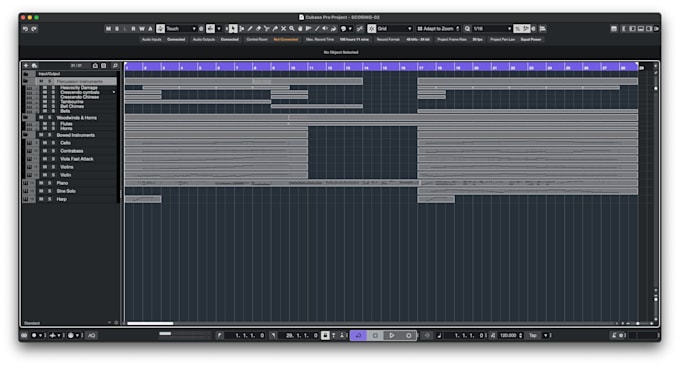The width and height of the screenshot is (680, 367).
Task: Start recording with the Record button
Action: tap(409, 335)
